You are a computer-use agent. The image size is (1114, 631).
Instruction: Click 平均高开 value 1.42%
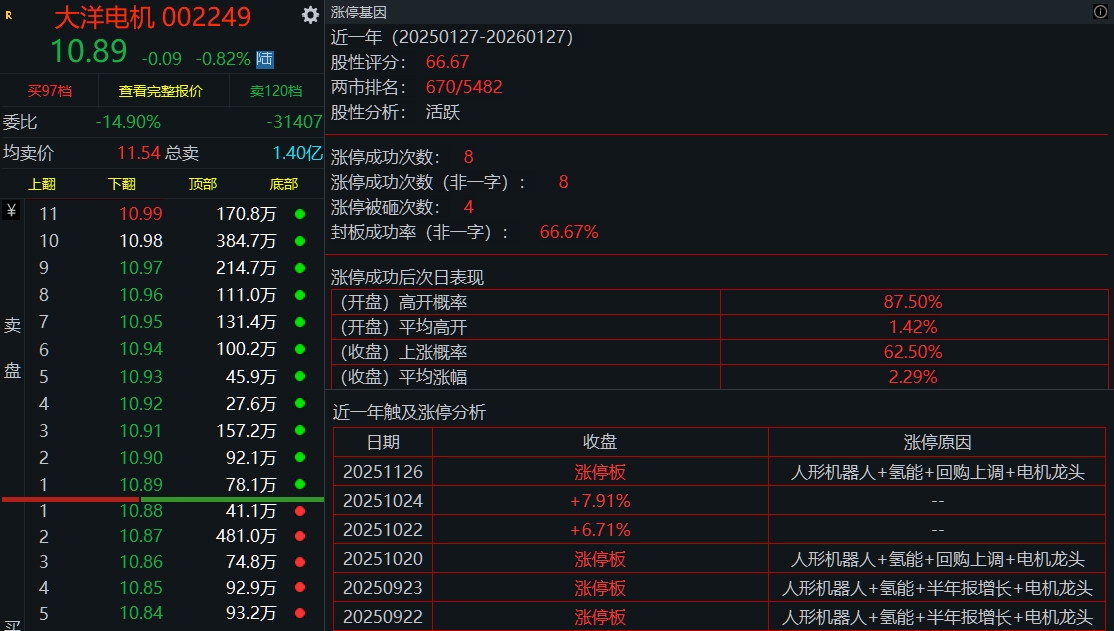click(x=913, y=327)
